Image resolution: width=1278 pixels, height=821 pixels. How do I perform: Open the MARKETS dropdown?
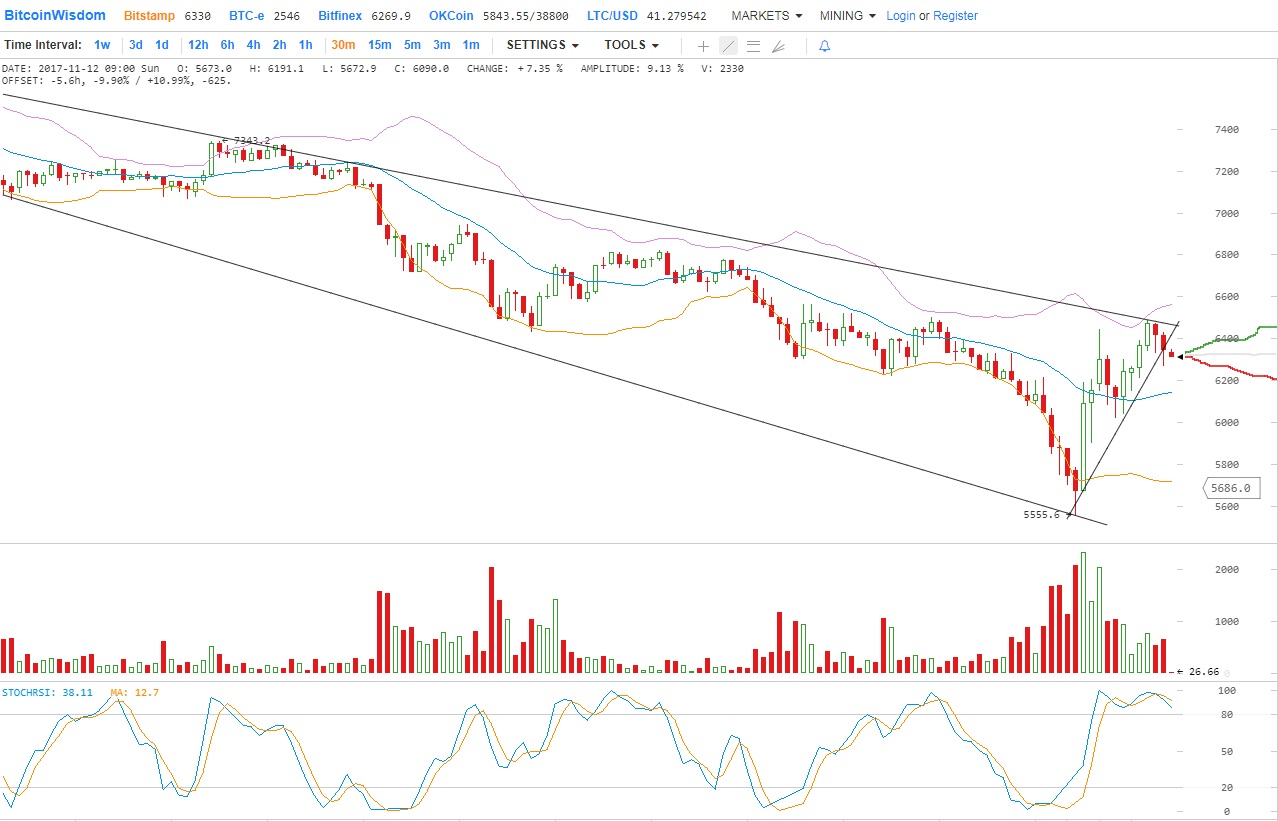pyautogui.click(x=766, y=16)
